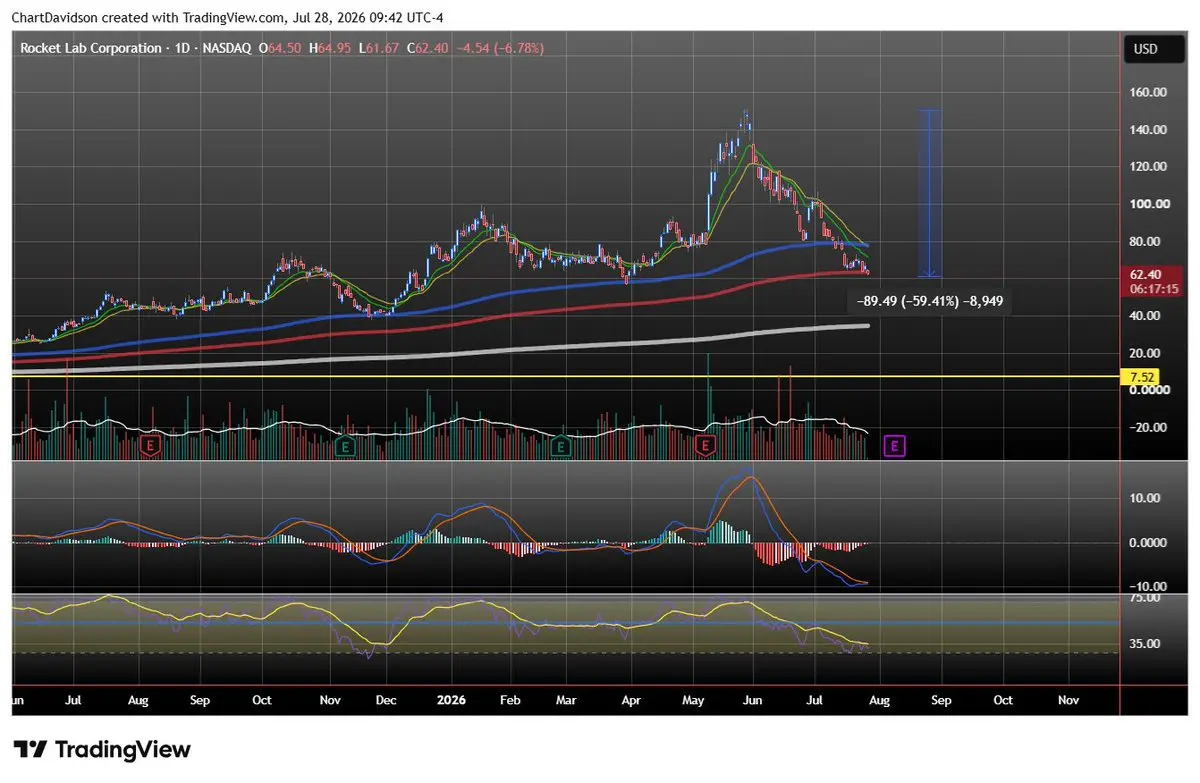Click the 20.00 price axis label
Viewport: 1200px width, 783px height.
1147,353
